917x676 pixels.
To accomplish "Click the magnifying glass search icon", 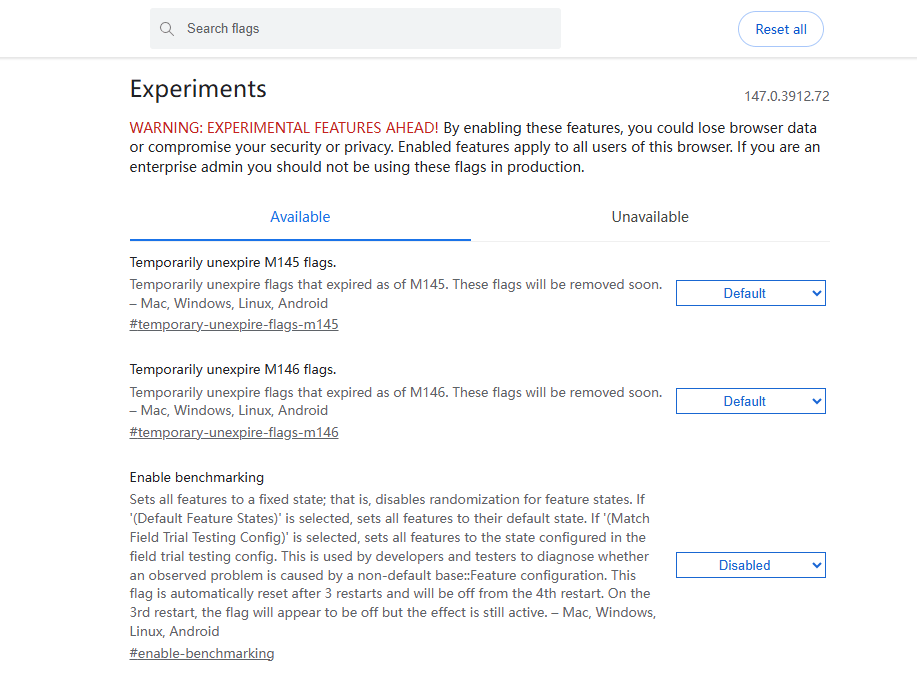I will [167, 29].
